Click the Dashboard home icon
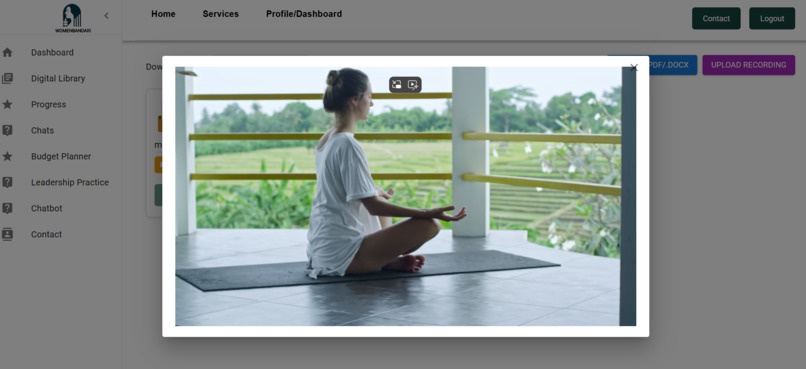 [x=7, y=52]
